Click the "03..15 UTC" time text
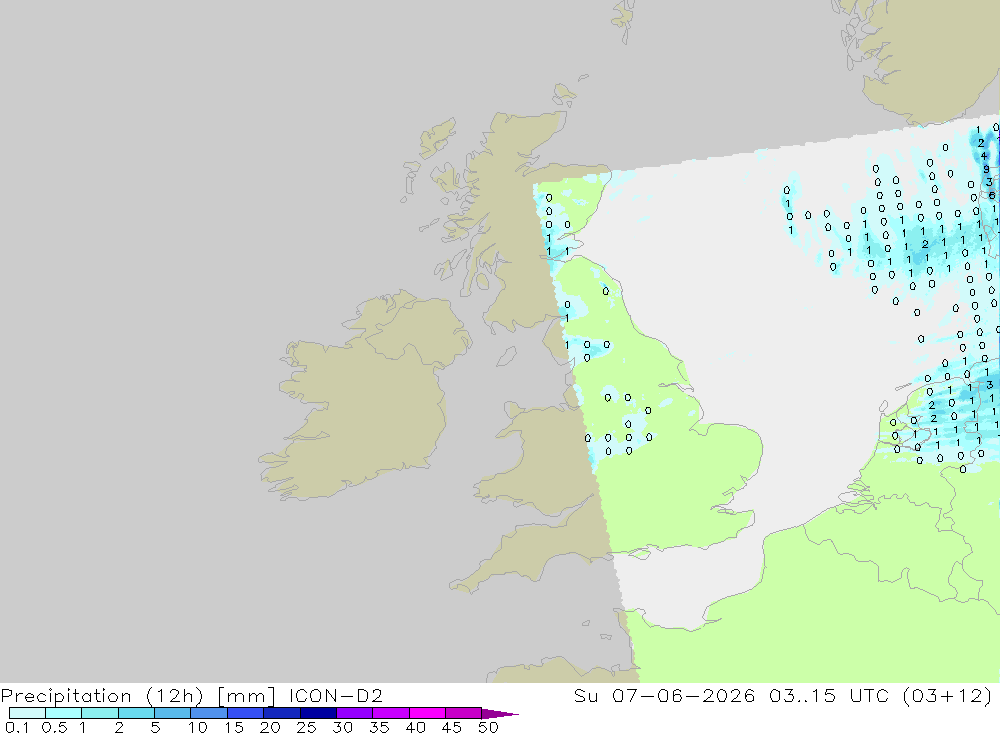Image resolution: width=1000 pixels, height=733 pixels. (x=828, y=695)
